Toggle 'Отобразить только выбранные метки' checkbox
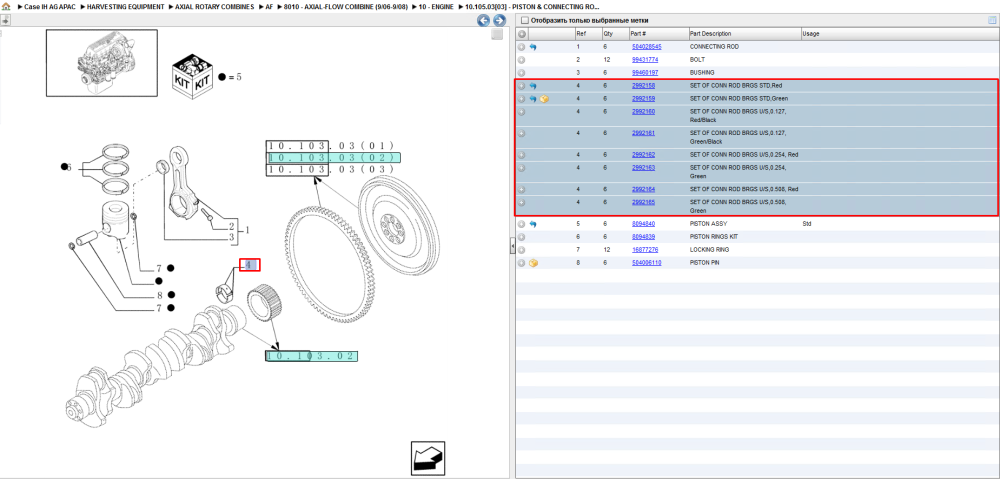The width and height of the screenshot is (1000, 479). pos(525,20)
